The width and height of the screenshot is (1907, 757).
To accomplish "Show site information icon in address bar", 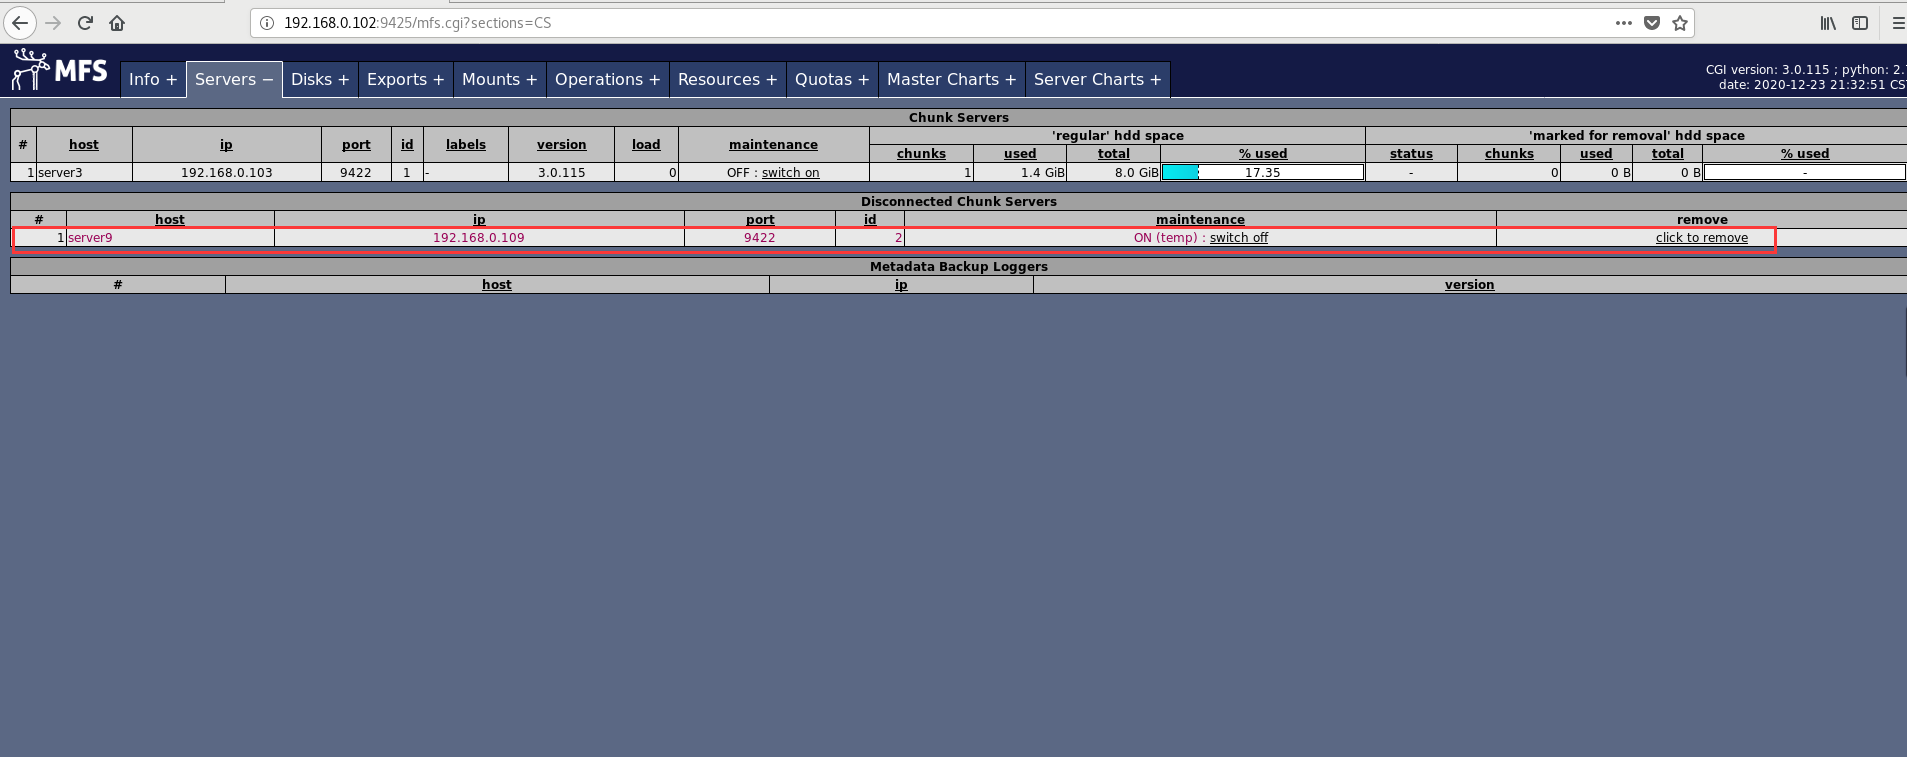I will [x=267, y=22].
